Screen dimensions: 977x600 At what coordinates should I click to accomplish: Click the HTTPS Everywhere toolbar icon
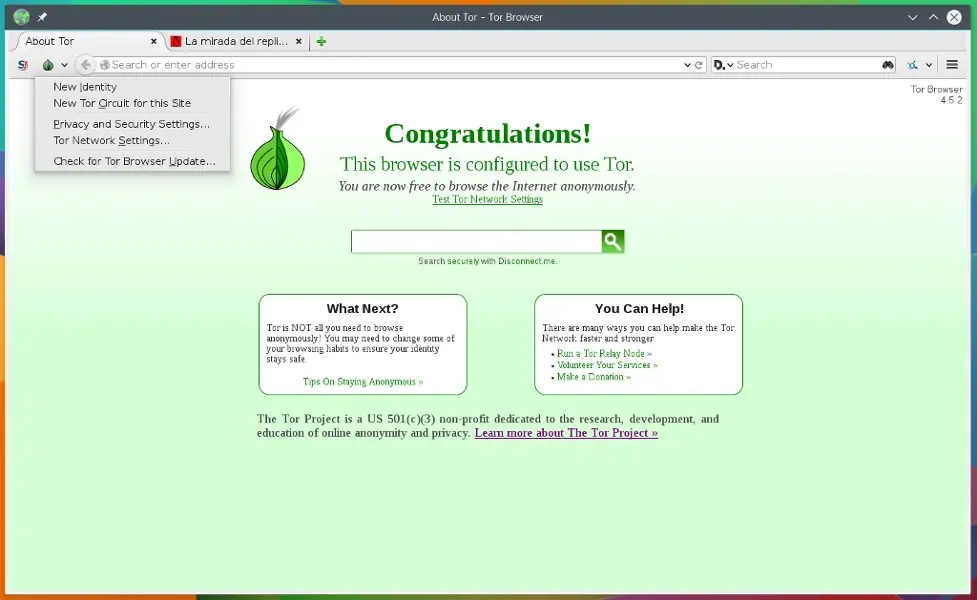pos(913,65)
